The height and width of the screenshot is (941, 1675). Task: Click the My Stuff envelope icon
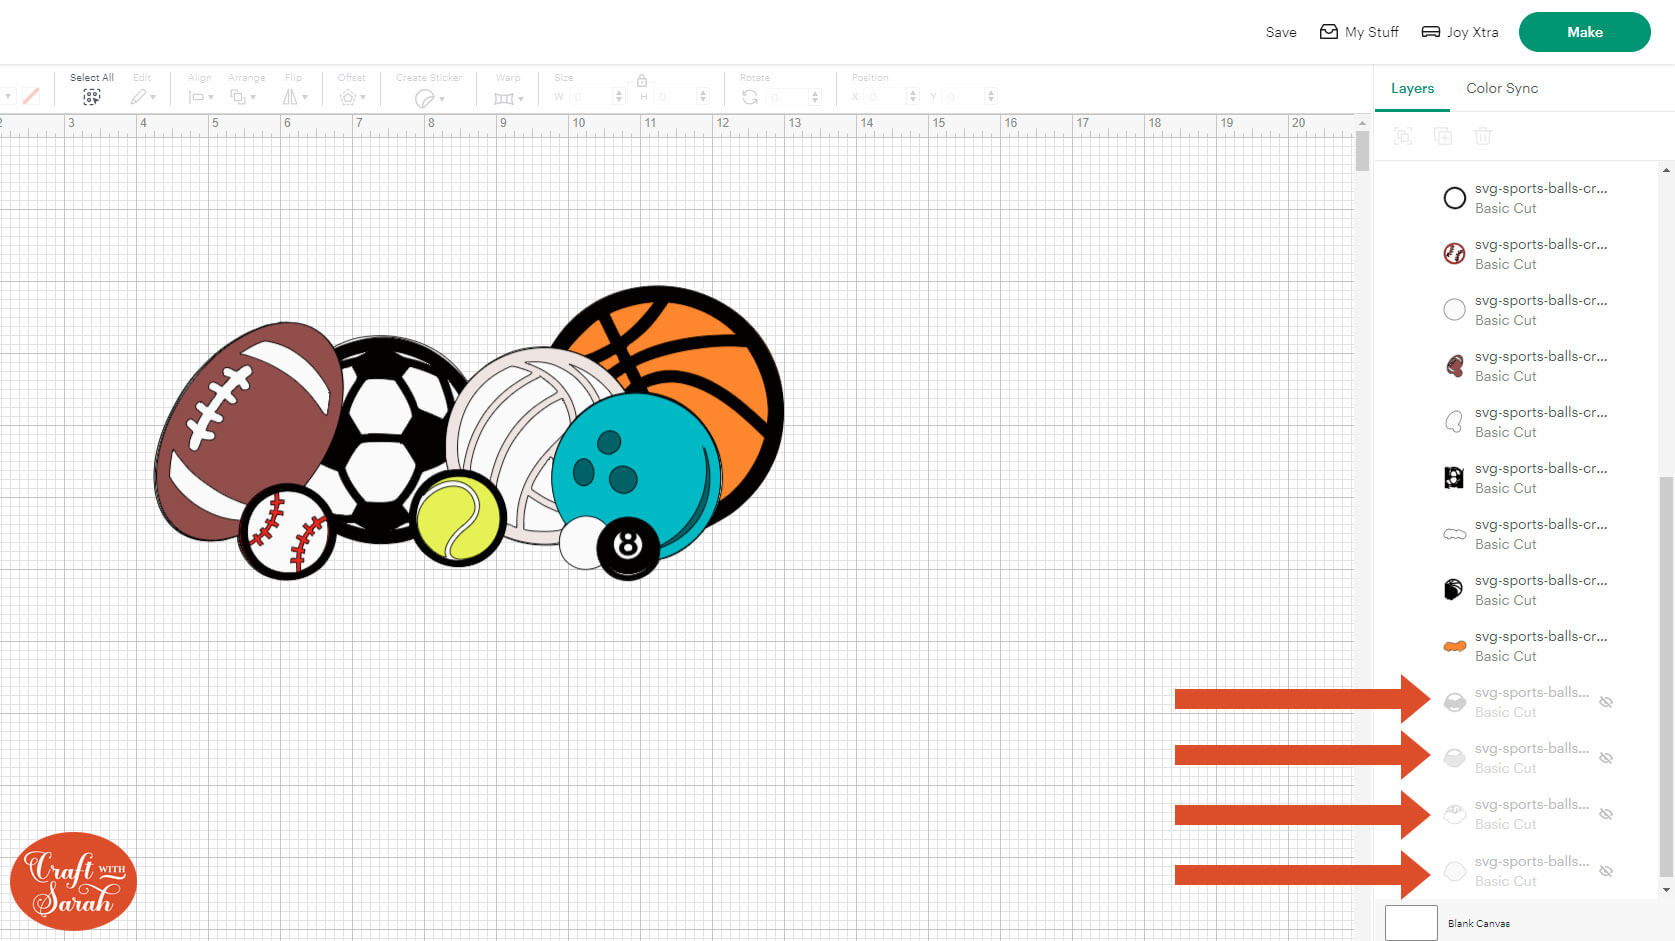[x=1328, y=32]
